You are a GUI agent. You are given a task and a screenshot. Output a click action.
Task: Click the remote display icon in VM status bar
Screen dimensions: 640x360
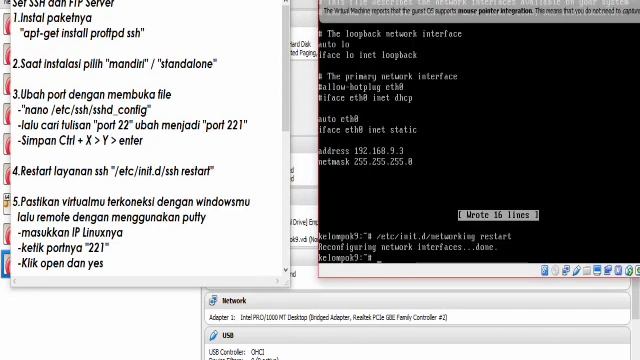(x=608, y=270)
